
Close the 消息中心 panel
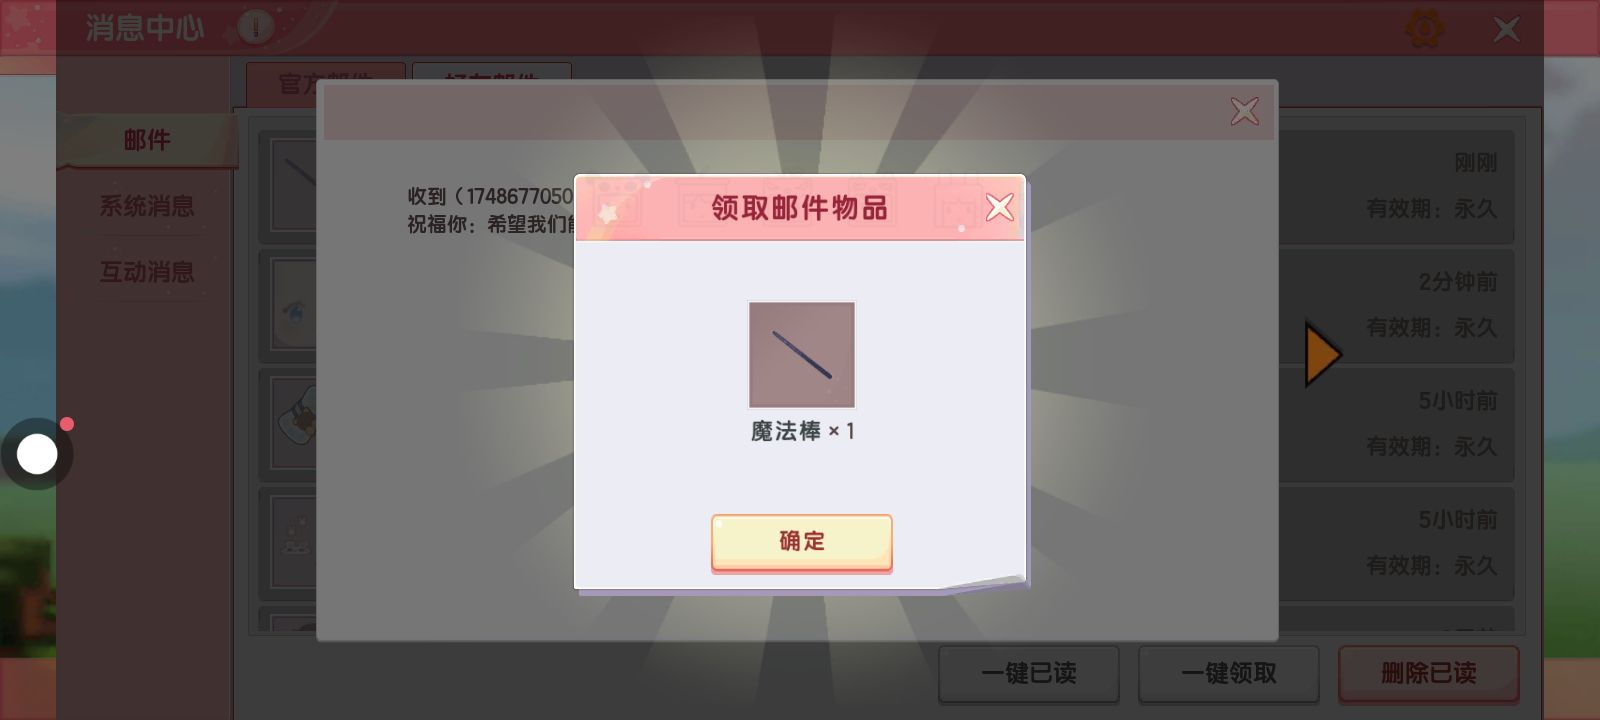tap(1506, 29)
